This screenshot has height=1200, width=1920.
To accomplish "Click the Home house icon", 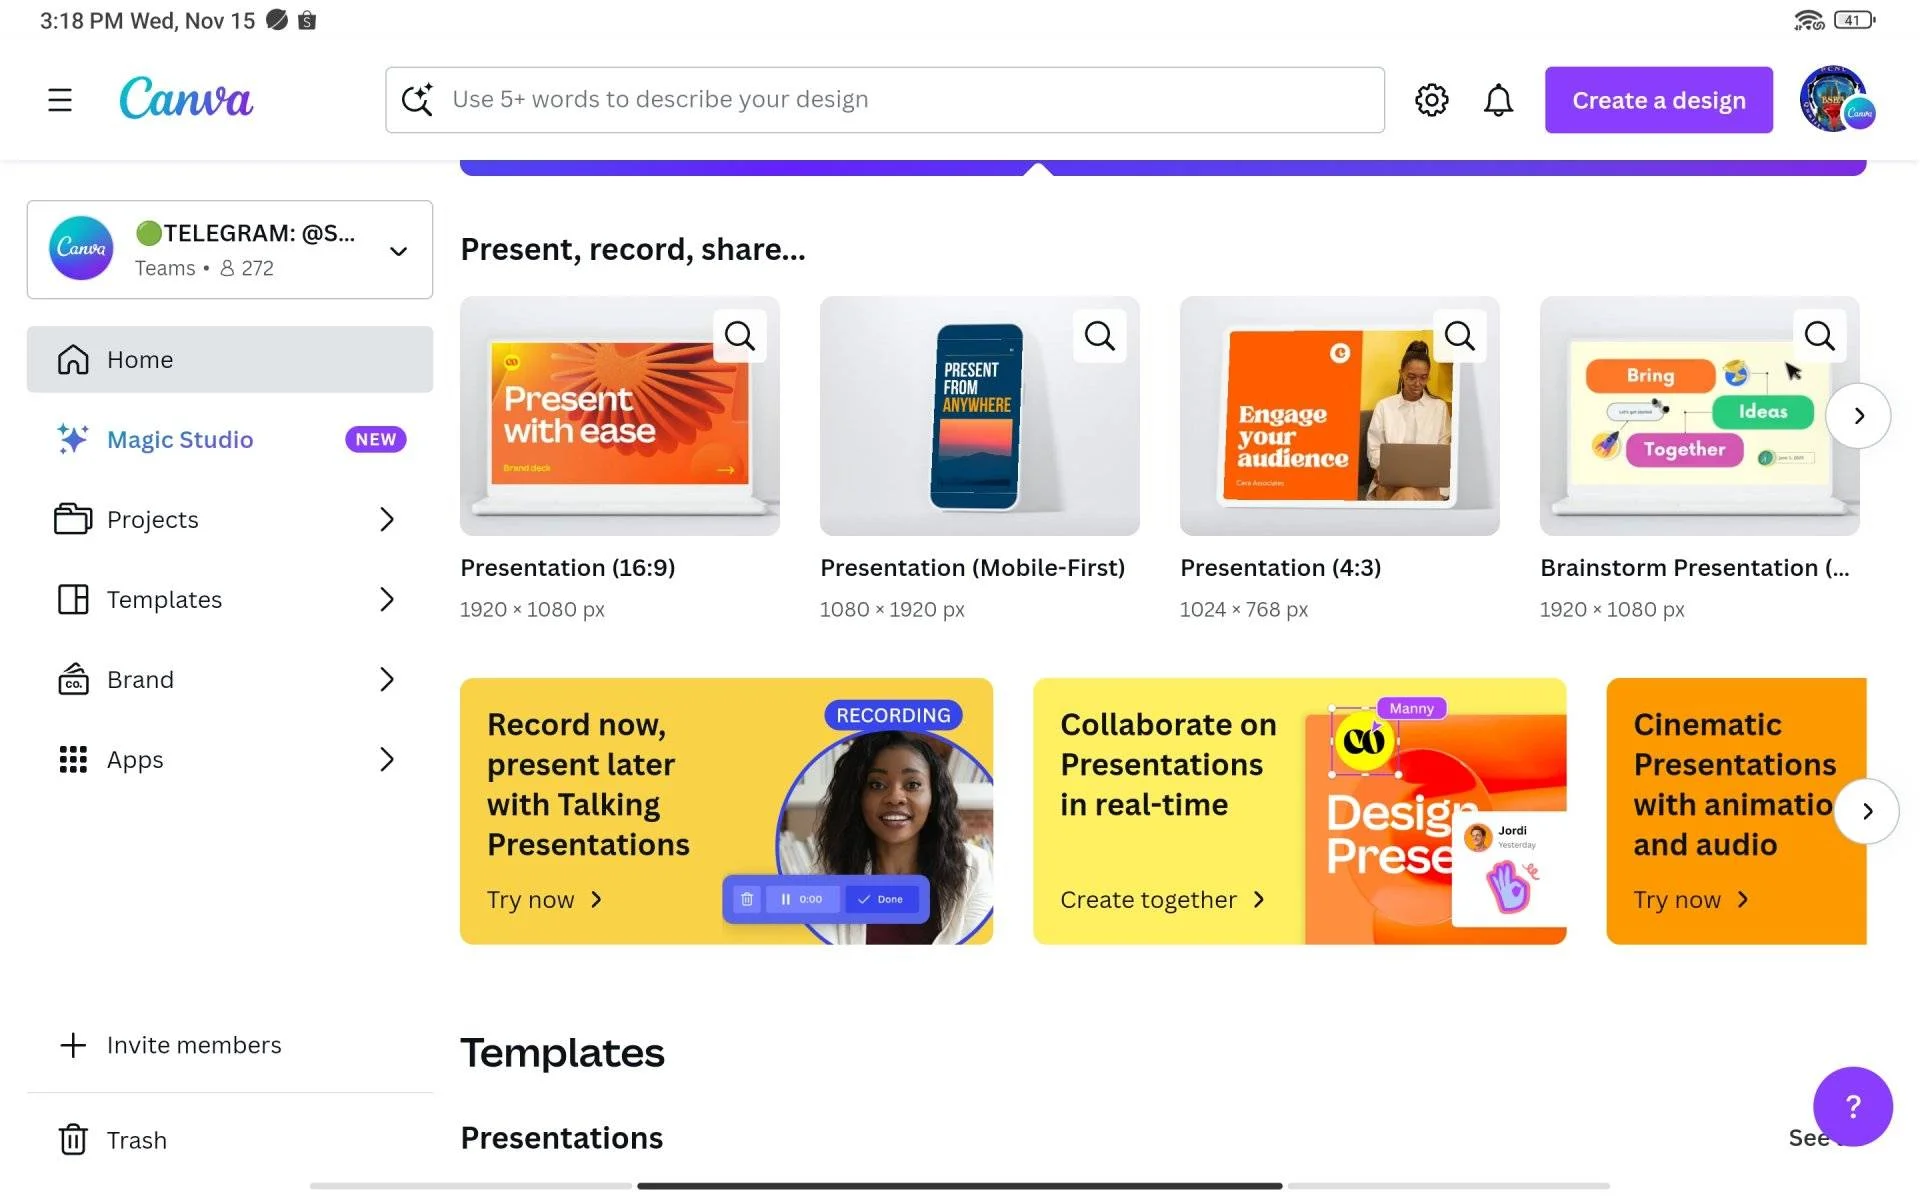I will tap(73, 359).
